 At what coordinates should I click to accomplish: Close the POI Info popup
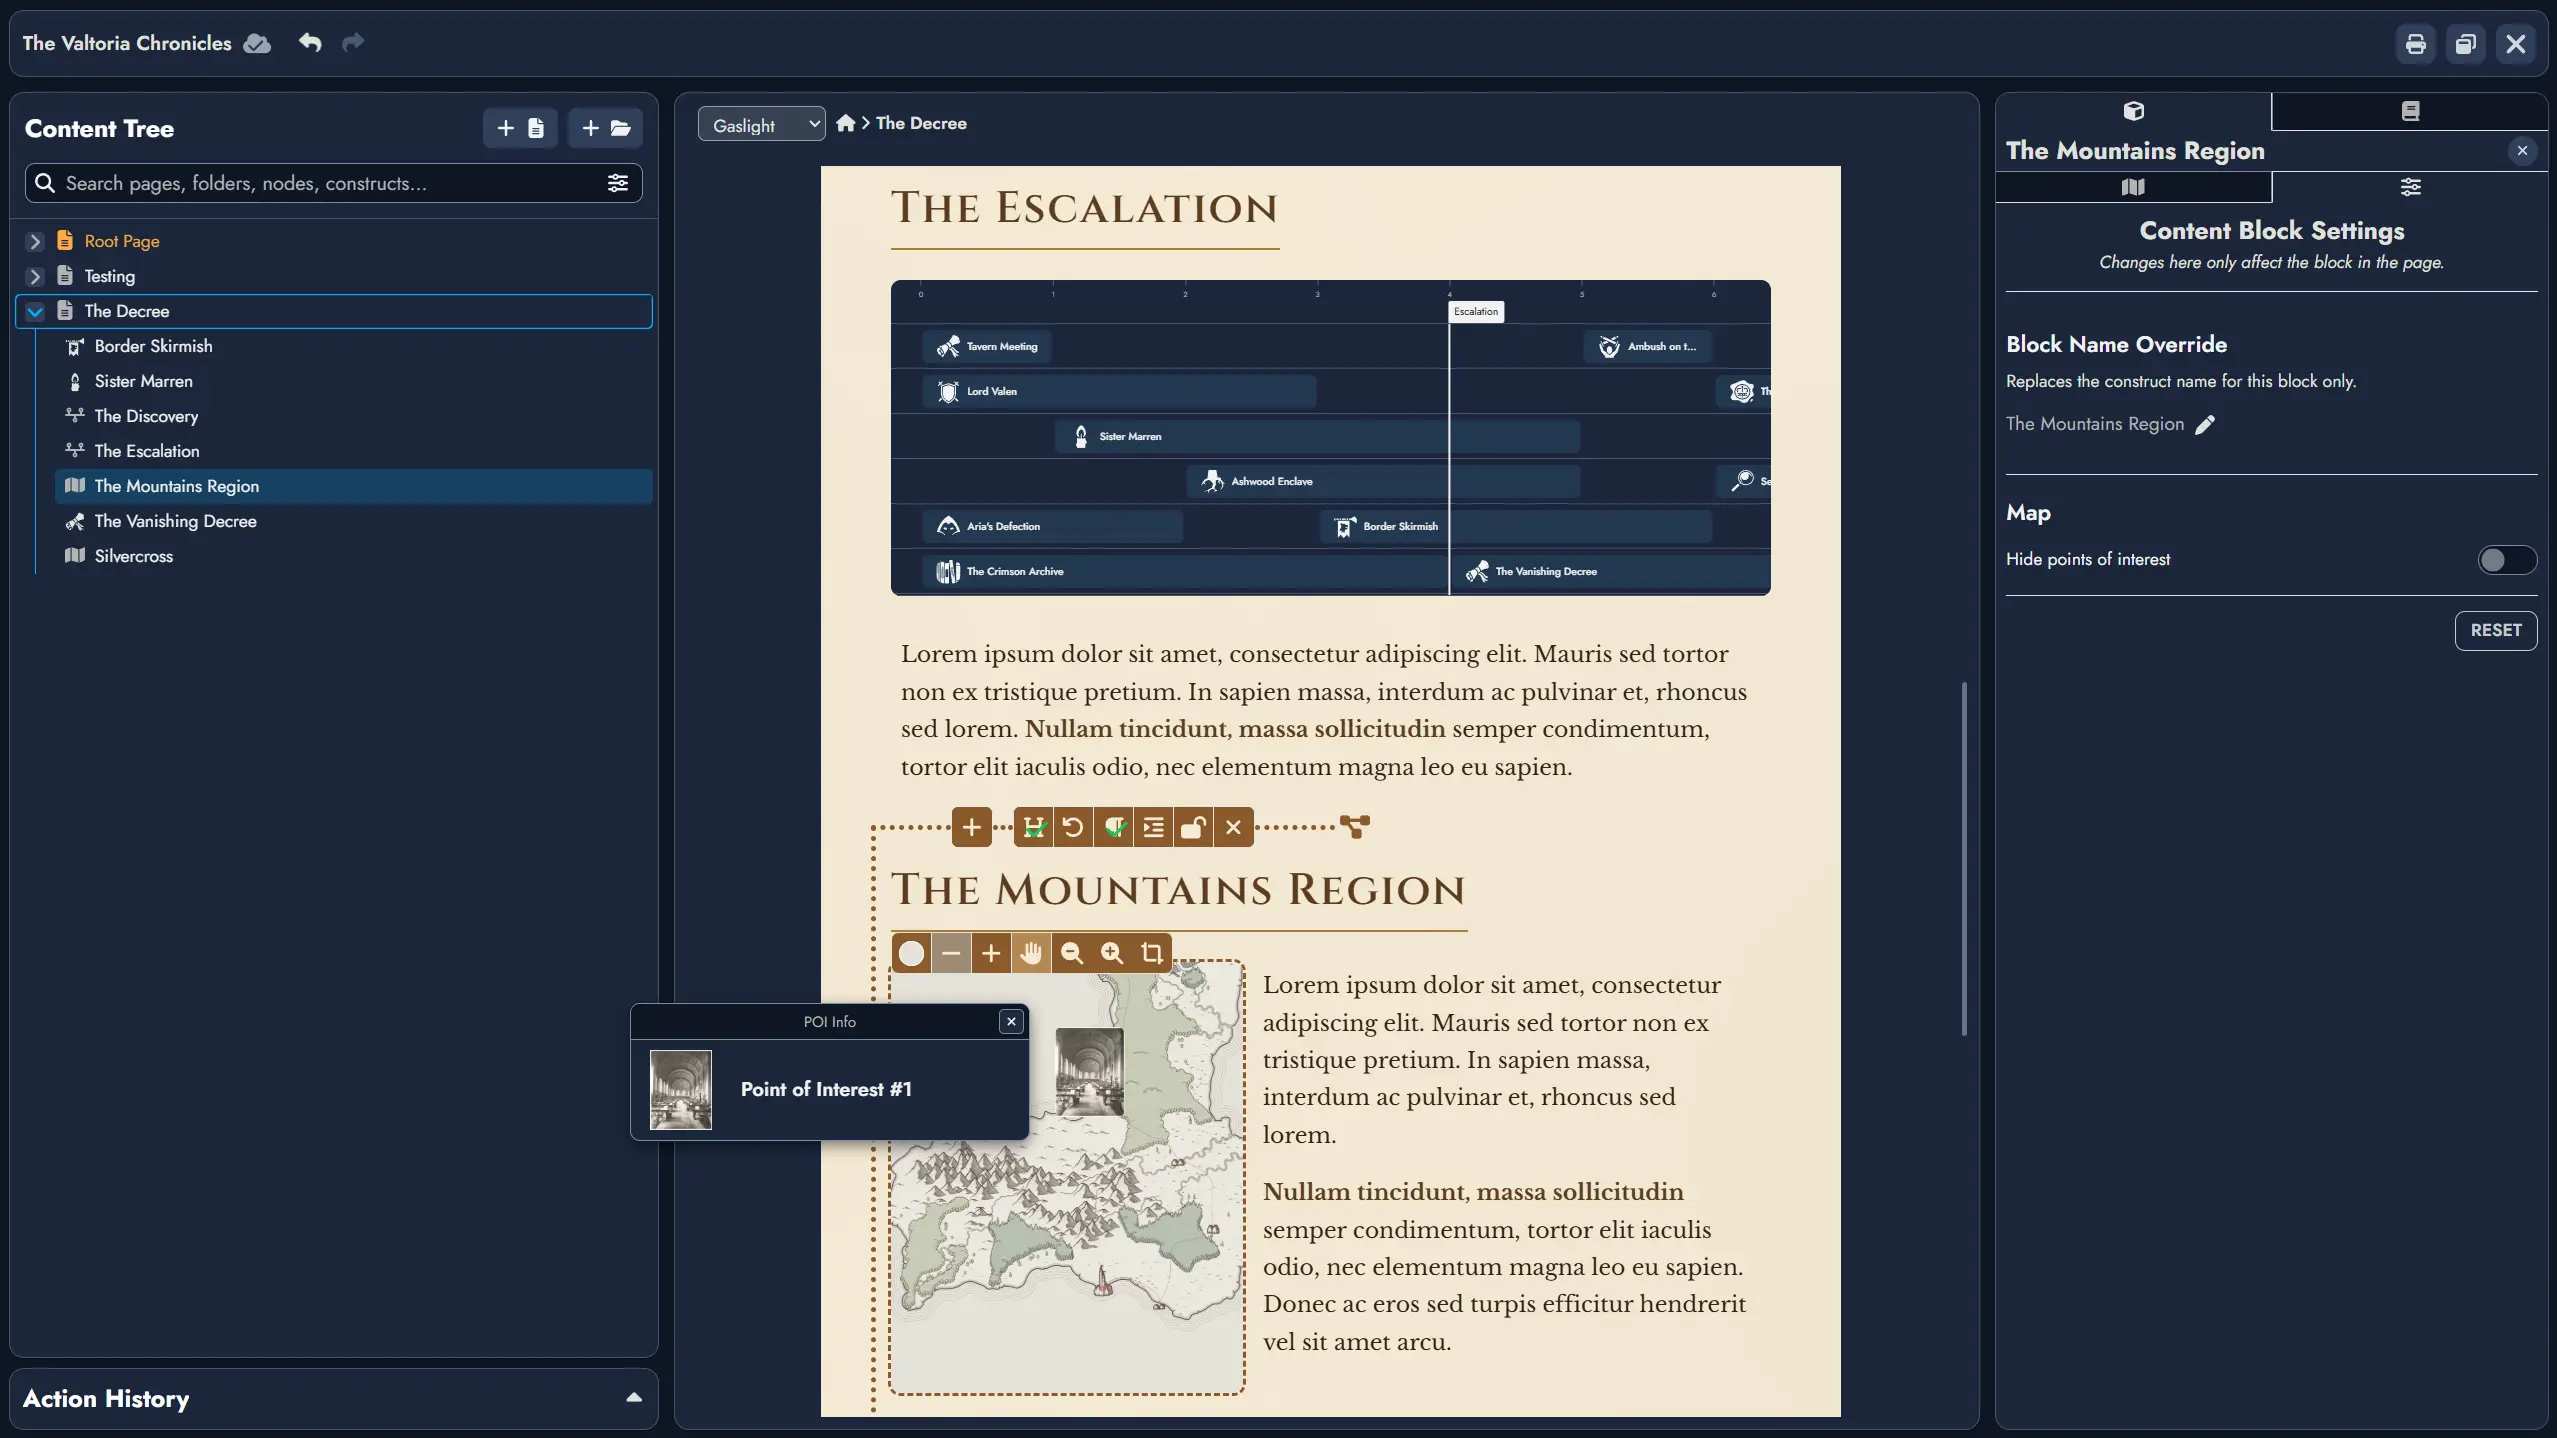(1011, 1021)
